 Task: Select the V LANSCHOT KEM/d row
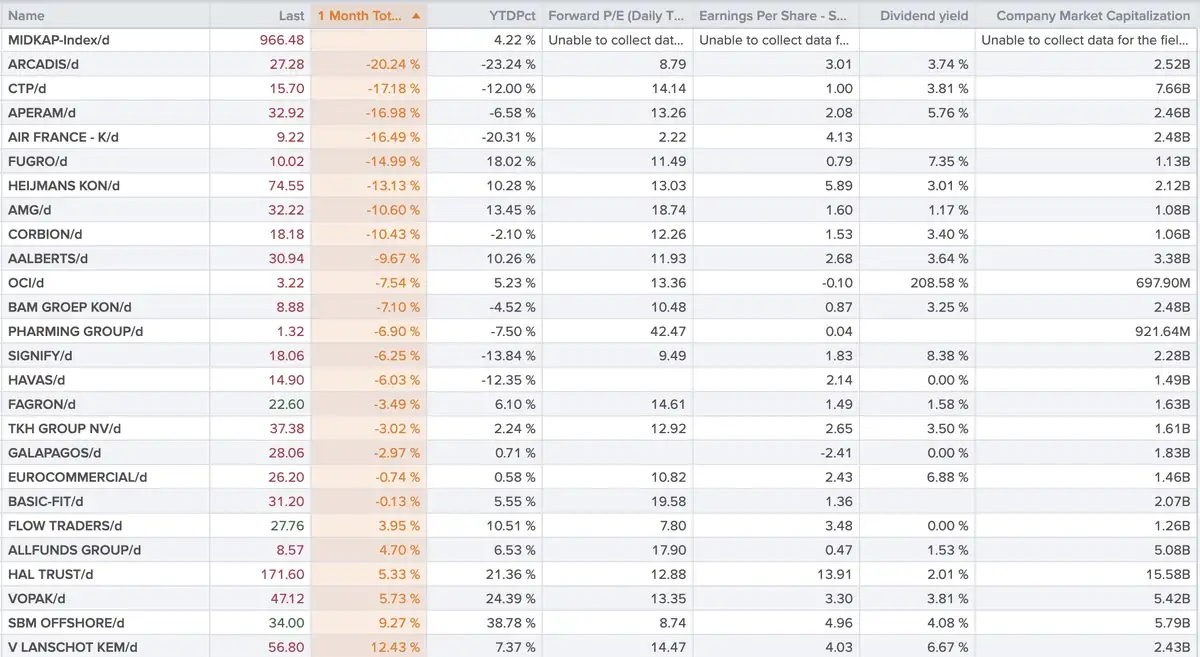[x=600, y=646]
